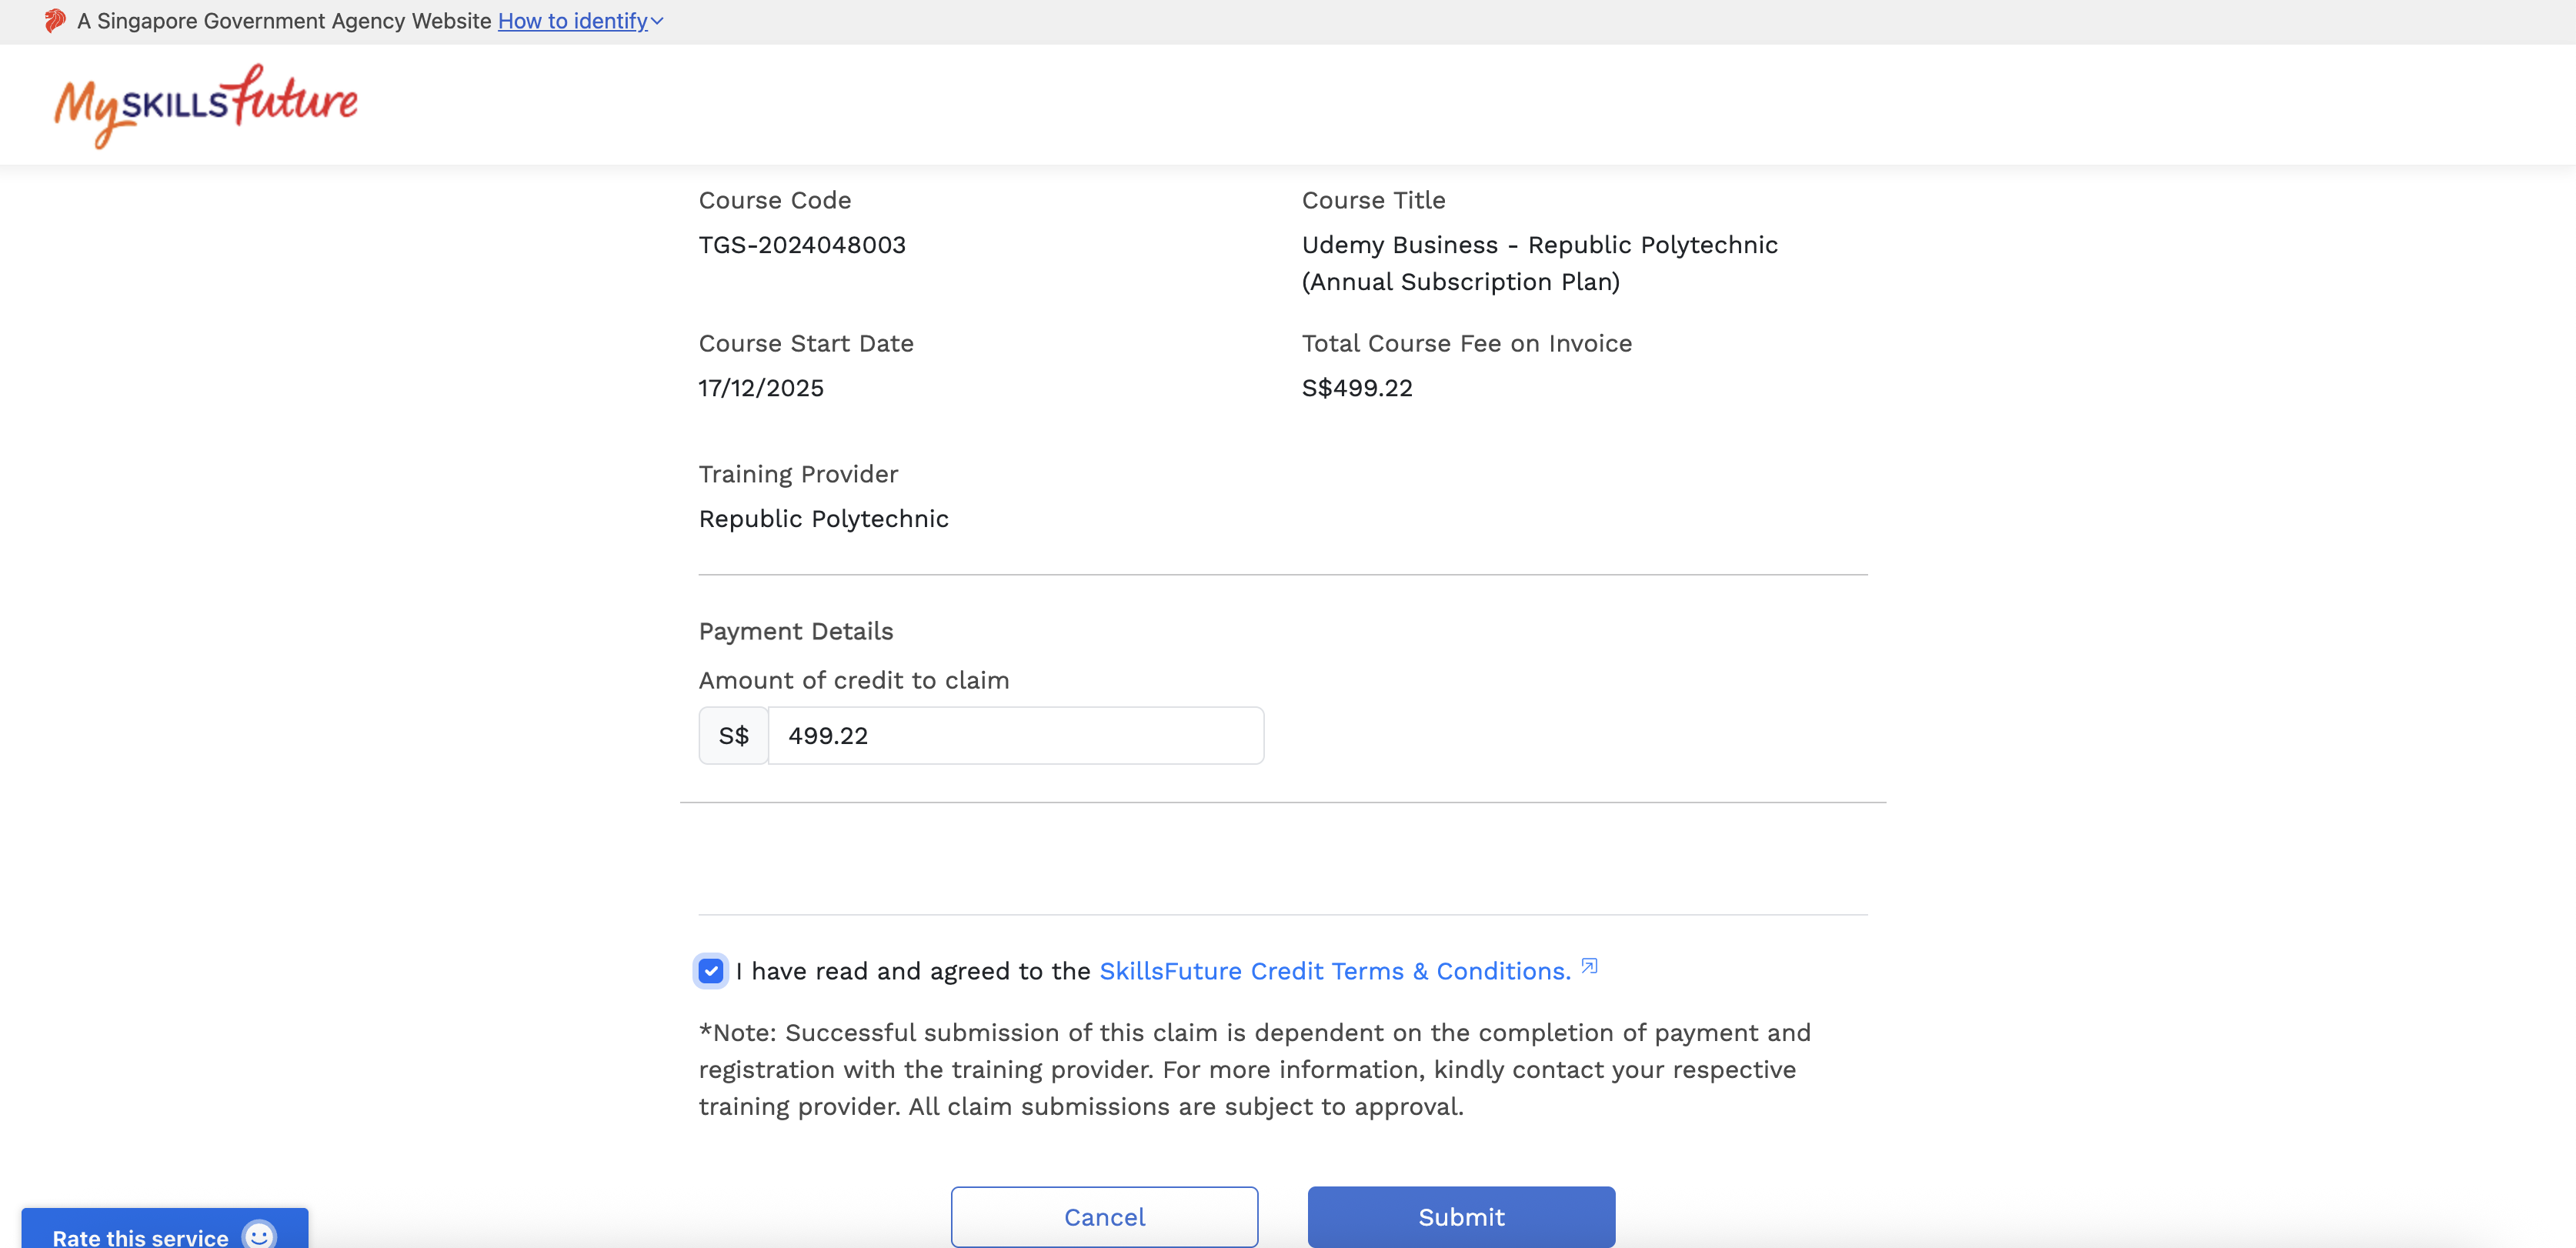Click the Republic Polytechnic training provider value
This screenshot has height=1248, width=2576.
tap(823, 519)
